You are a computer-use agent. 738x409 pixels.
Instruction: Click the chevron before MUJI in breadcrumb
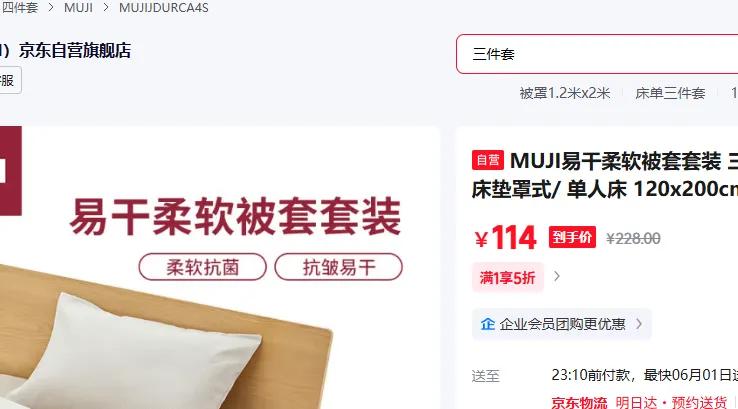51,8
